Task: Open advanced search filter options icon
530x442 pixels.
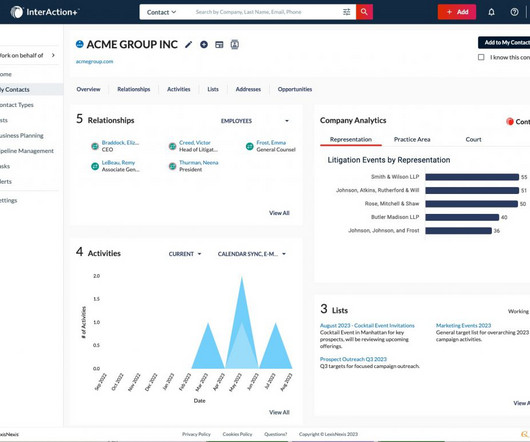Action: pos(346,12)
